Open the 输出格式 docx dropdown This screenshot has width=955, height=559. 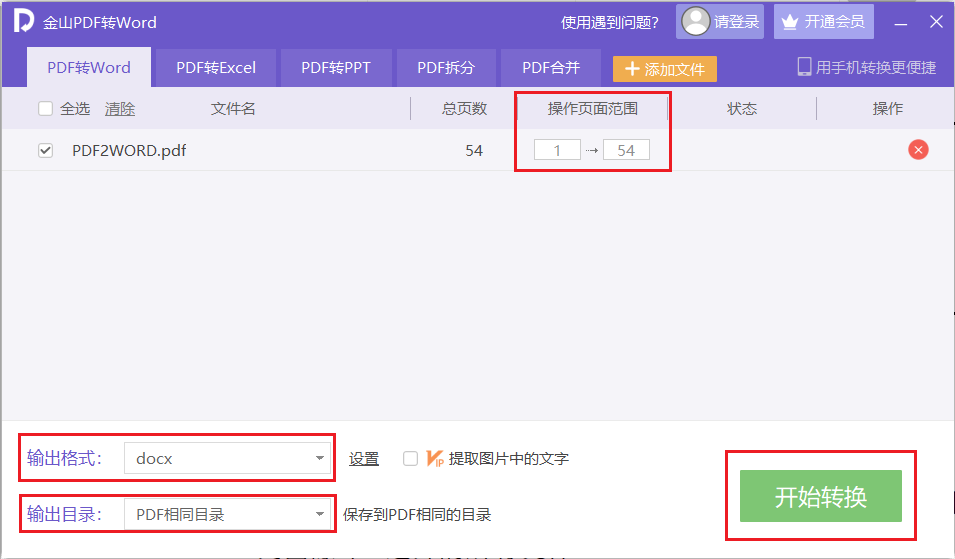(227, 458)
